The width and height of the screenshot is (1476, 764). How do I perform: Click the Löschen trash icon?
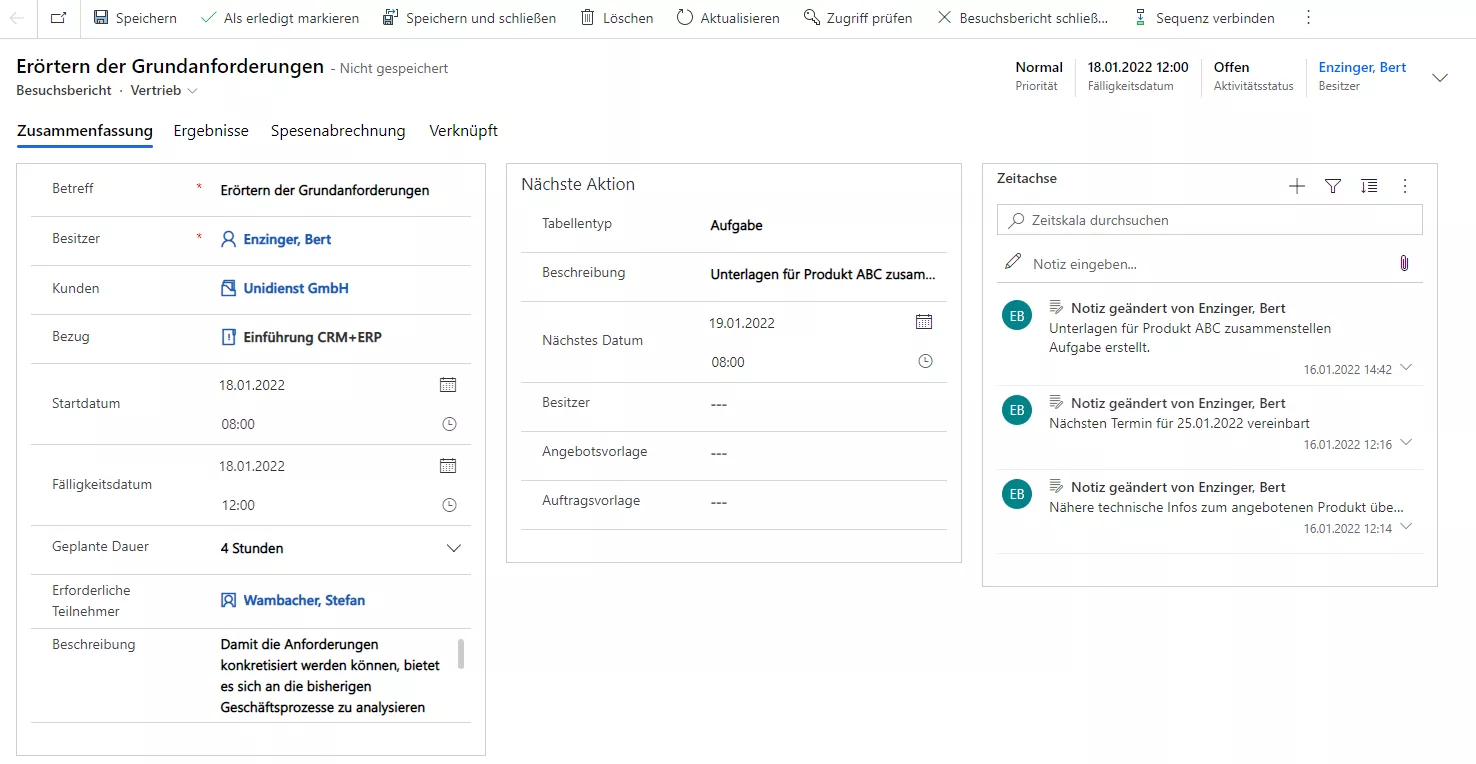(x=587, y=18)
